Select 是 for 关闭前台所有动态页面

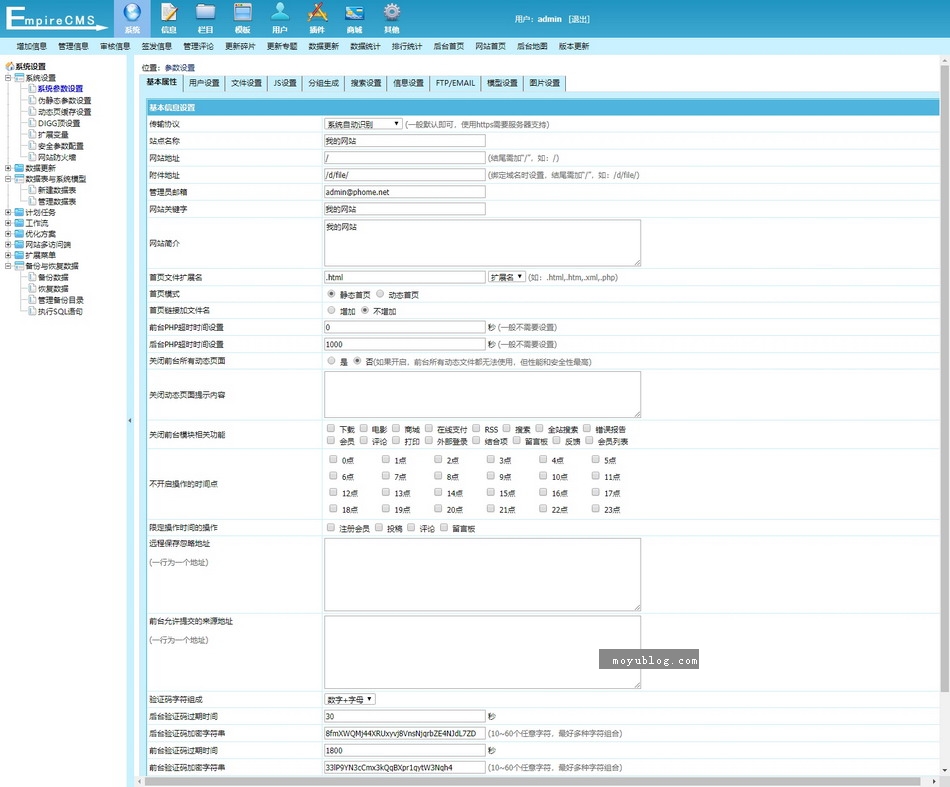331,360
